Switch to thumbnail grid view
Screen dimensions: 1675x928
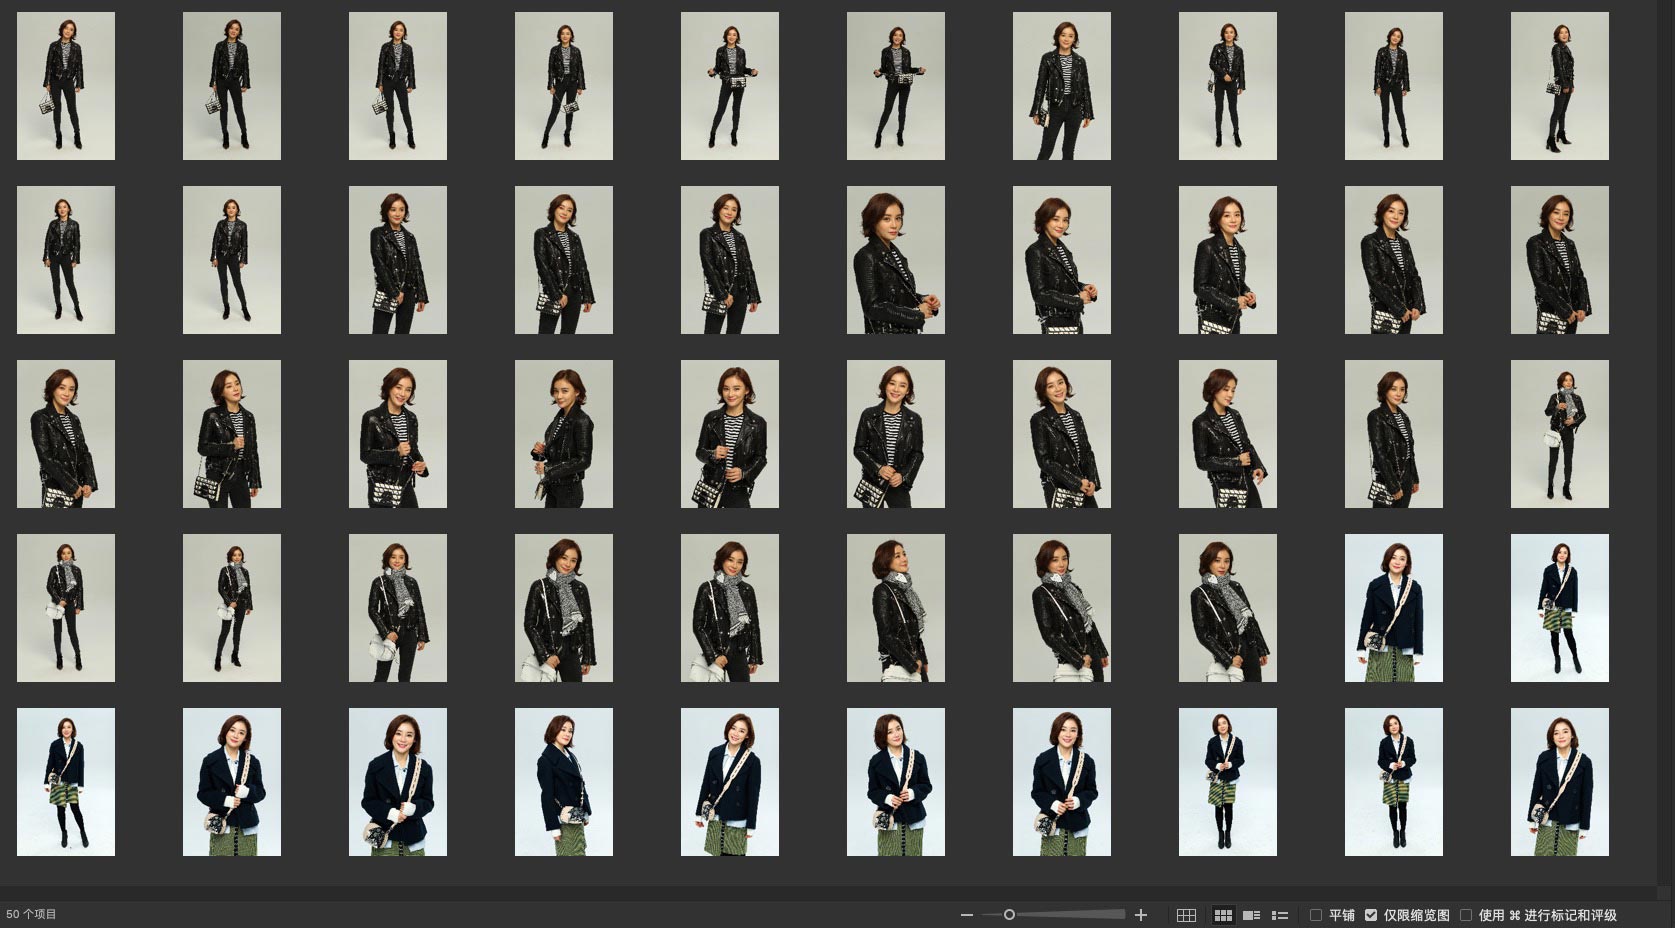point(1223,915)
